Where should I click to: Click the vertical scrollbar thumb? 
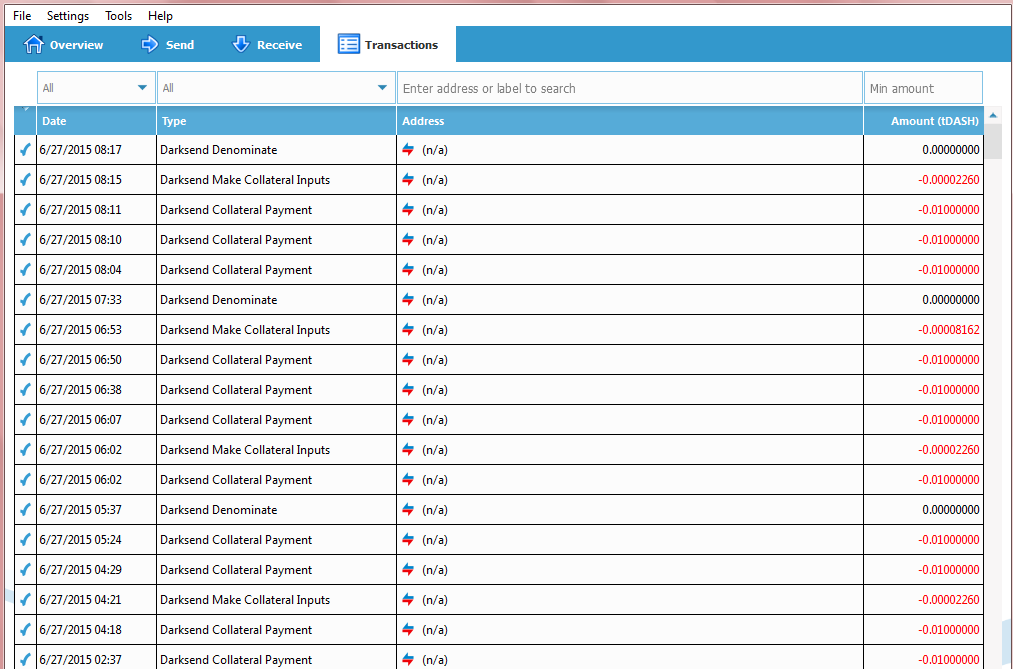pos(993,140)
